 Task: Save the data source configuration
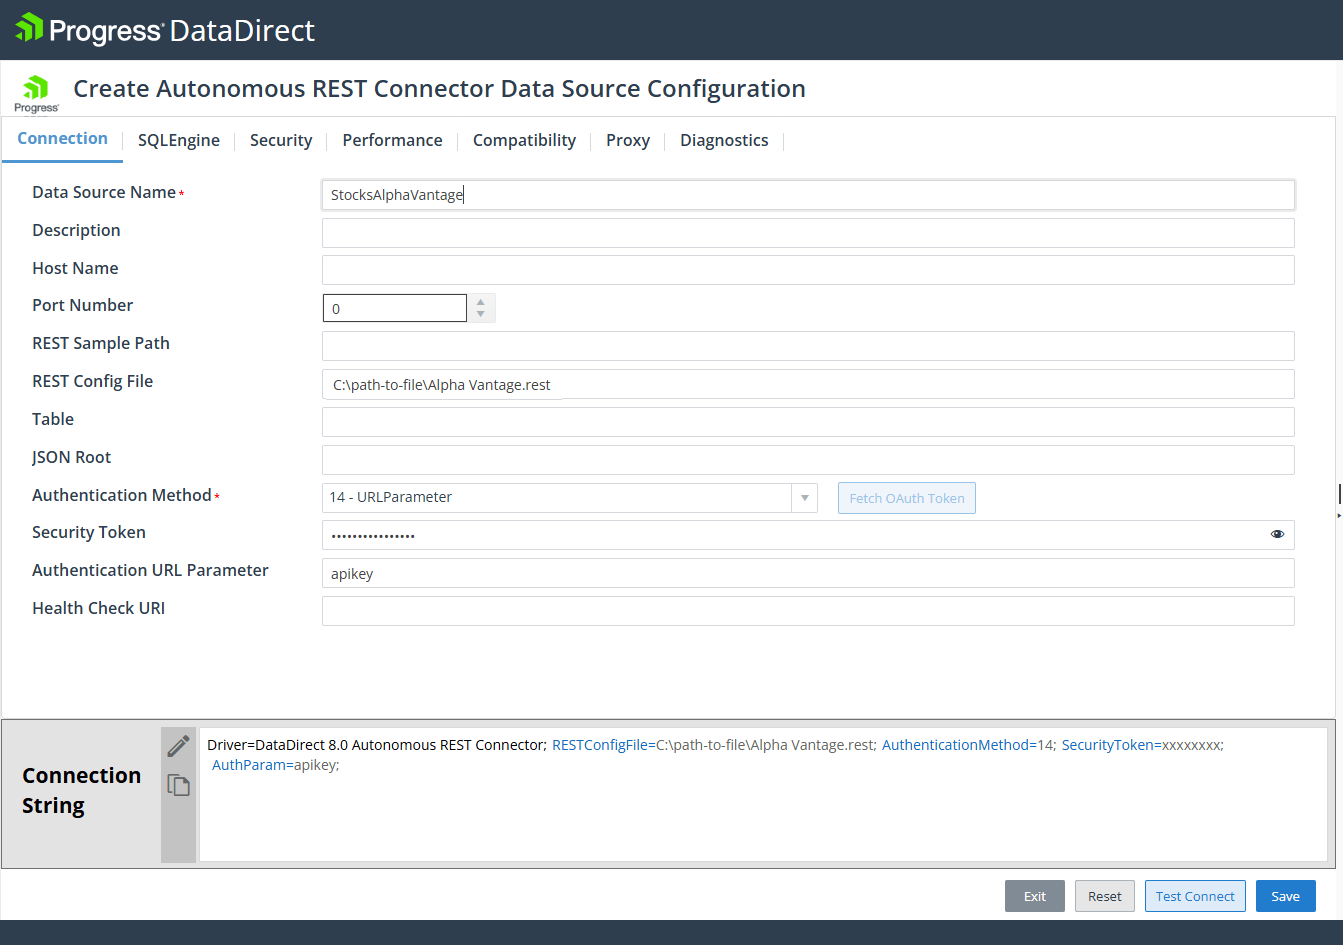(x=1285, y=896)
